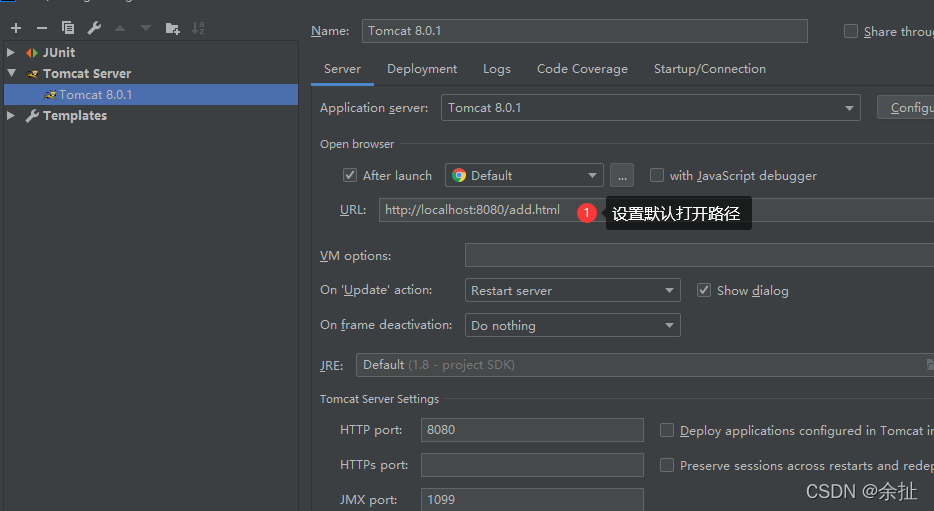
Task: Expand the Templates tree node
Action: click(11, 116)
